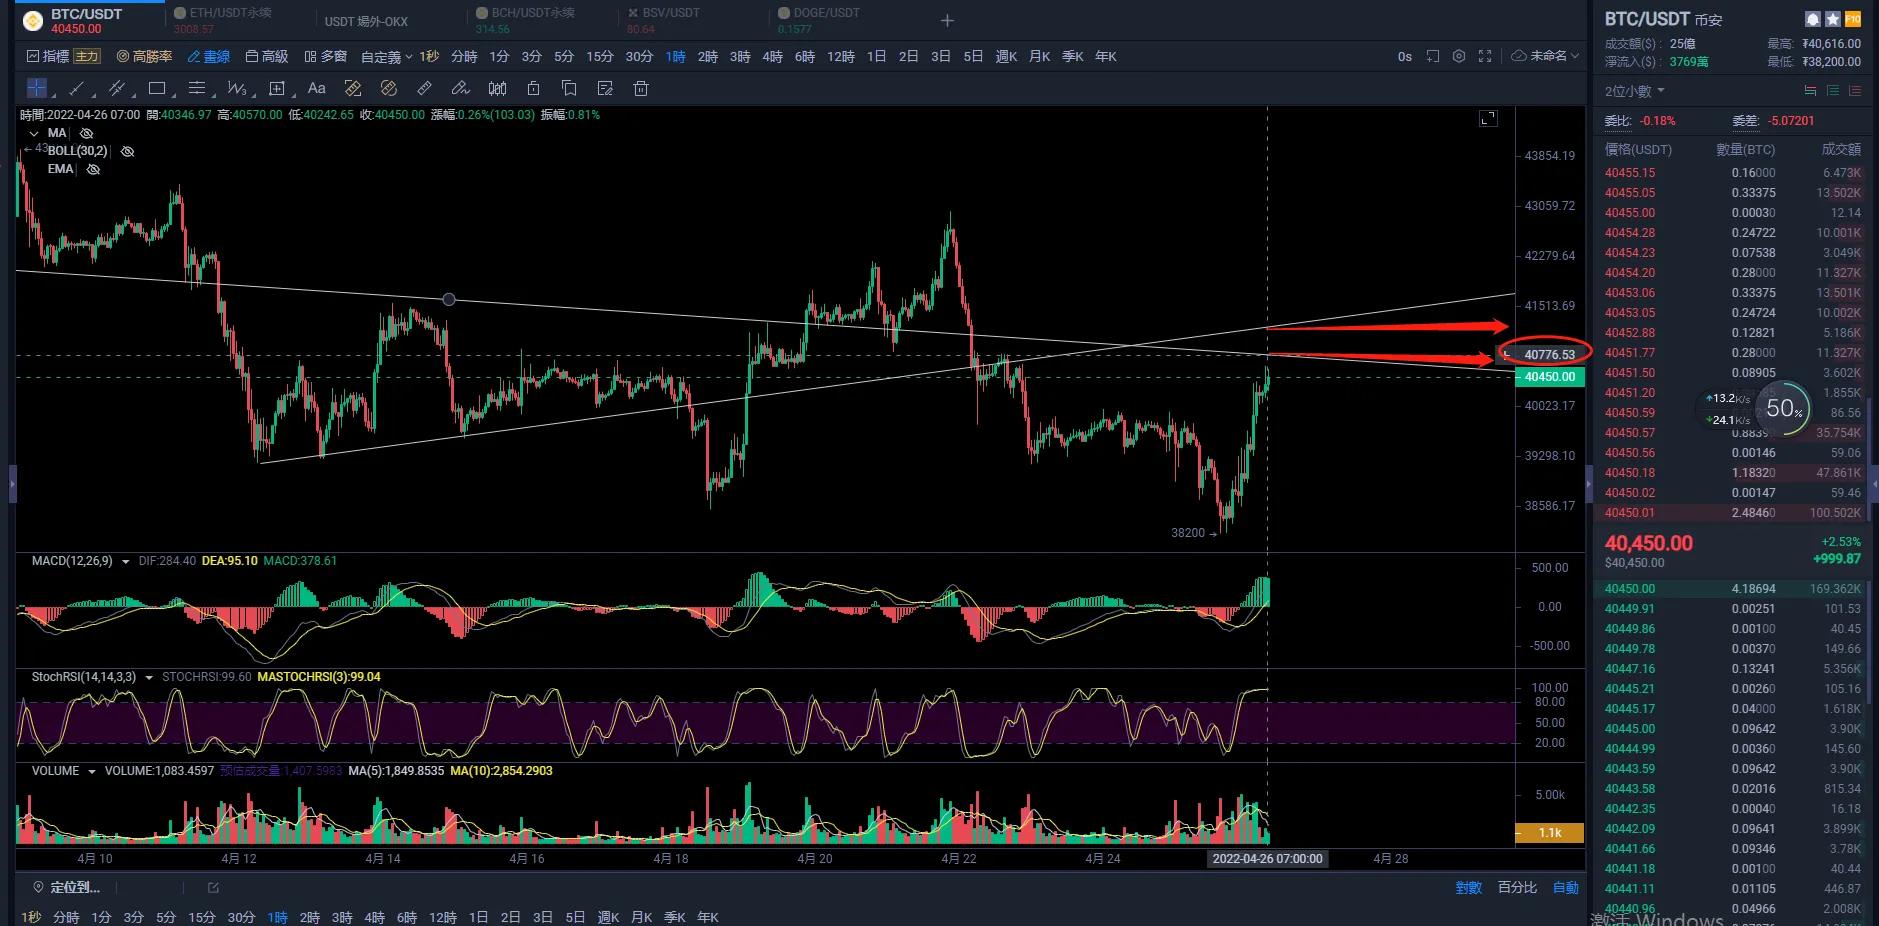
Task: Toggle the 畫線 drawing toolbar
Action: tap(209, 56)
